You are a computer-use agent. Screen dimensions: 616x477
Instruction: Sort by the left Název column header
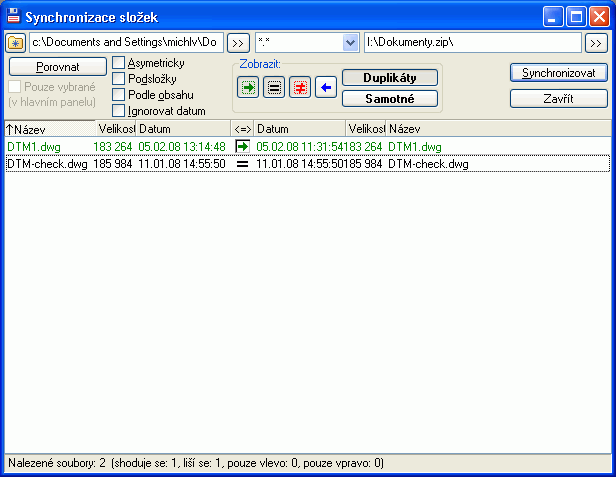[50, 129]
